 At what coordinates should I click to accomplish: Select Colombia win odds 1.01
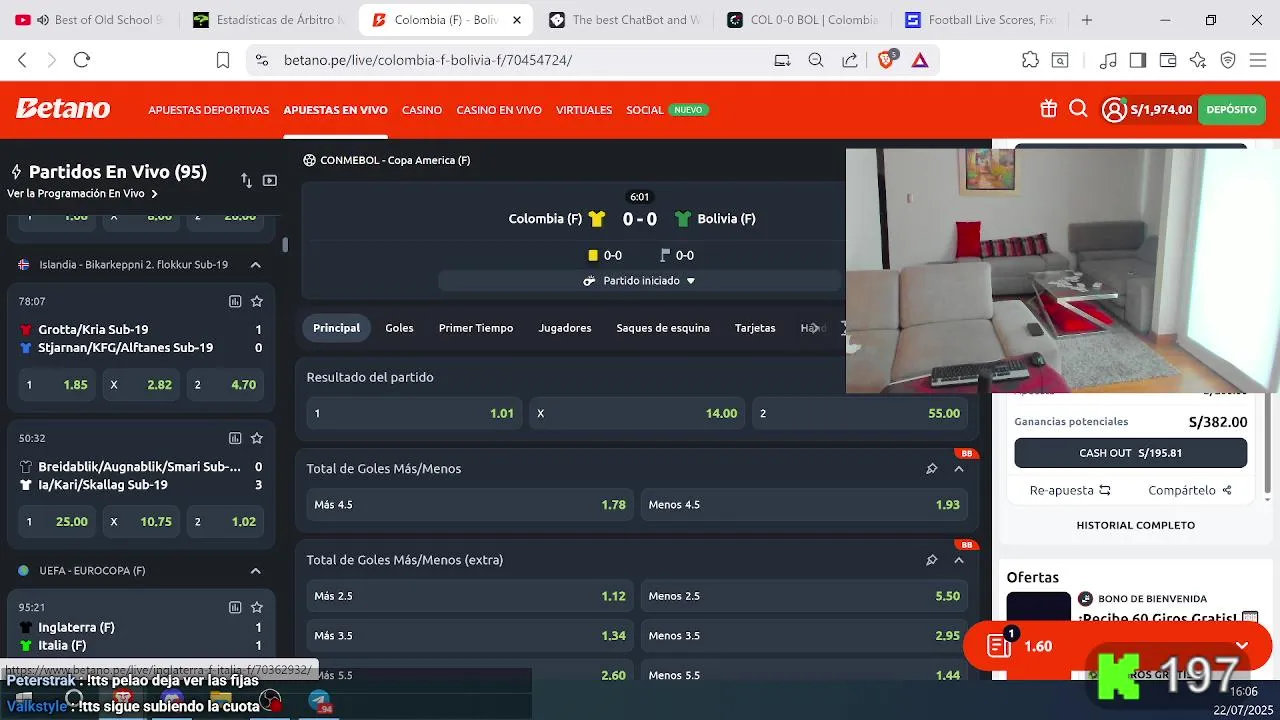click(414, 413)
